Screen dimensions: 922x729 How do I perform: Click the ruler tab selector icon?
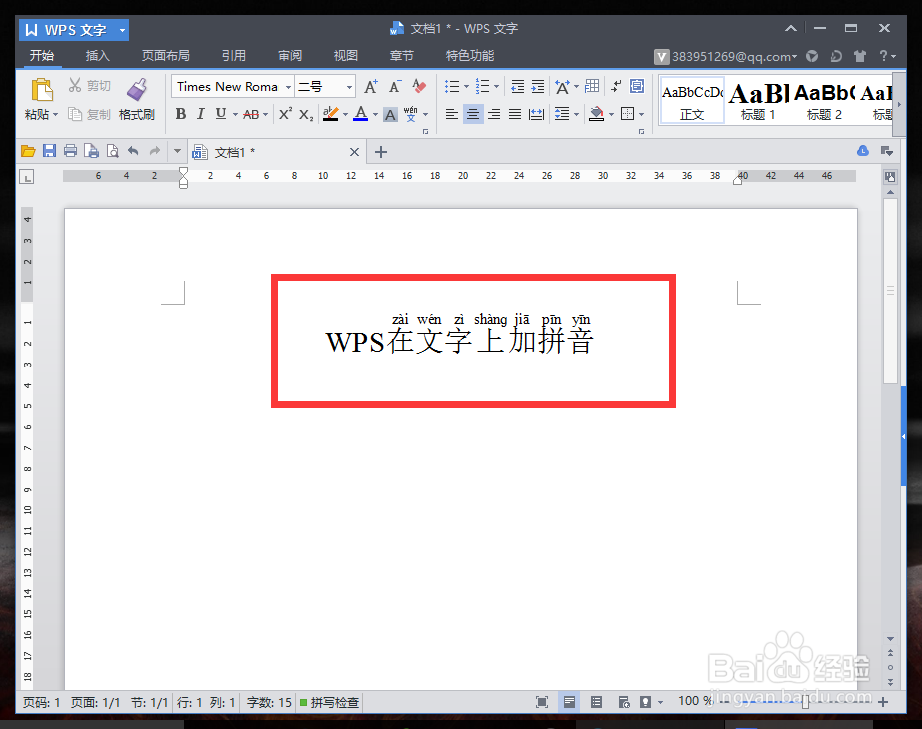click(x=26, y=176)
